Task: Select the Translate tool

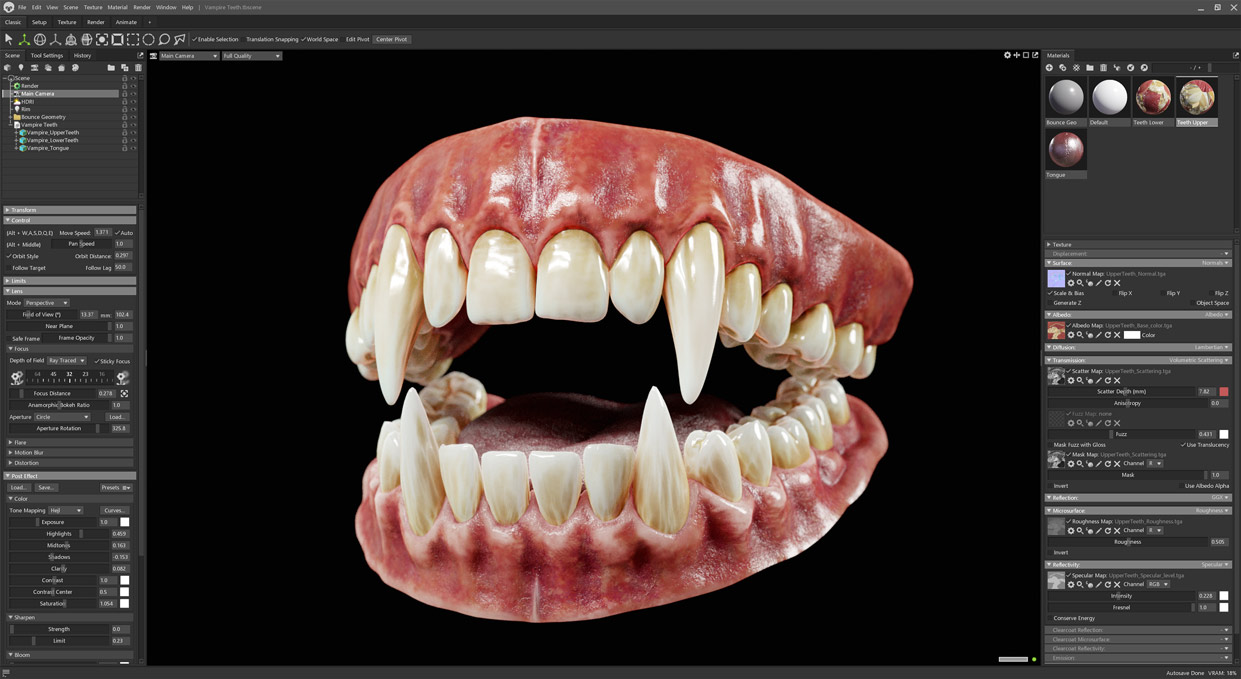Action: tap(24, 39)
